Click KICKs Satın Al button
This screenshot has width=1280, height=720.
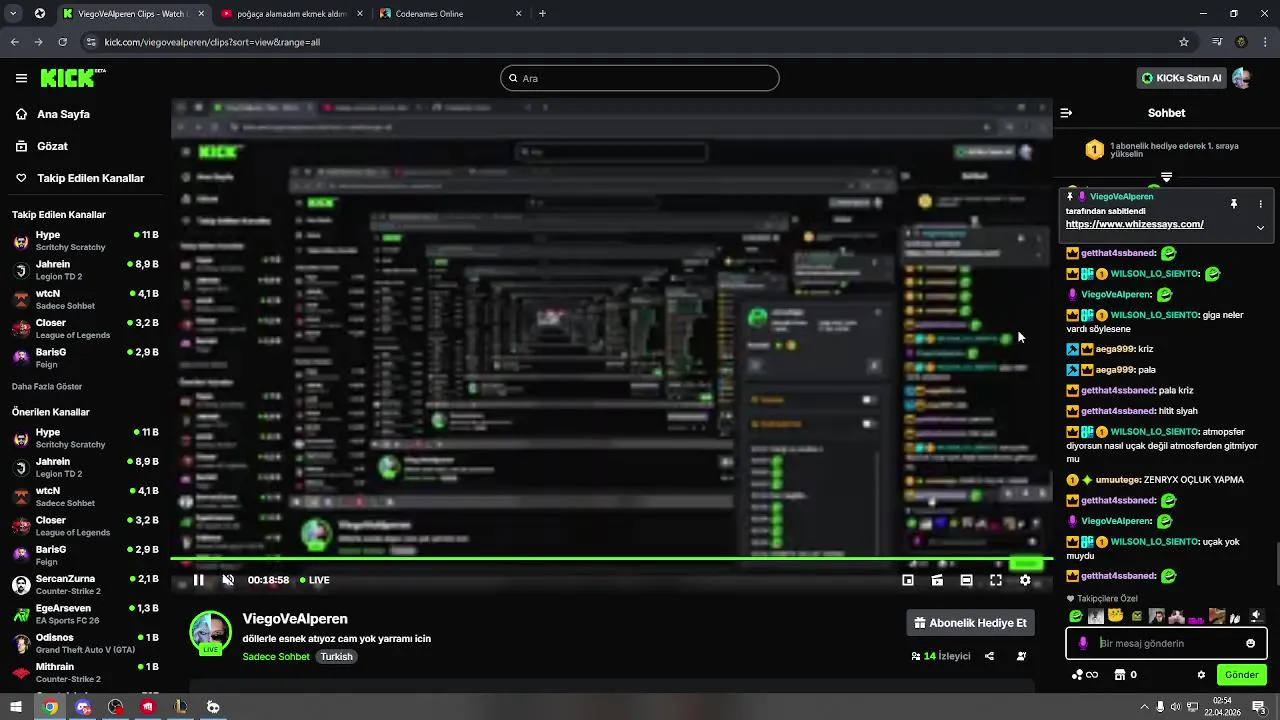coord(1182,78)
